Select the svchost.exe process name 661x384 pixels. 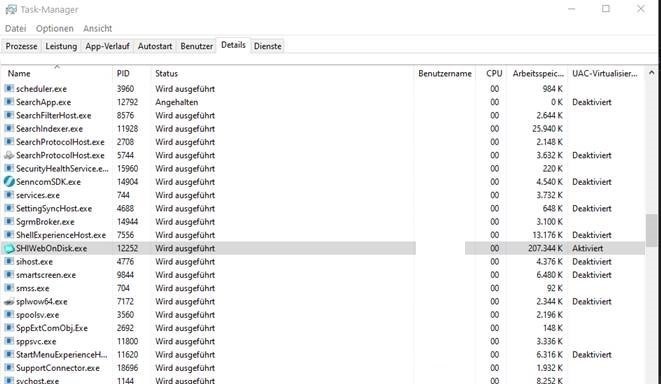(38, 380)
